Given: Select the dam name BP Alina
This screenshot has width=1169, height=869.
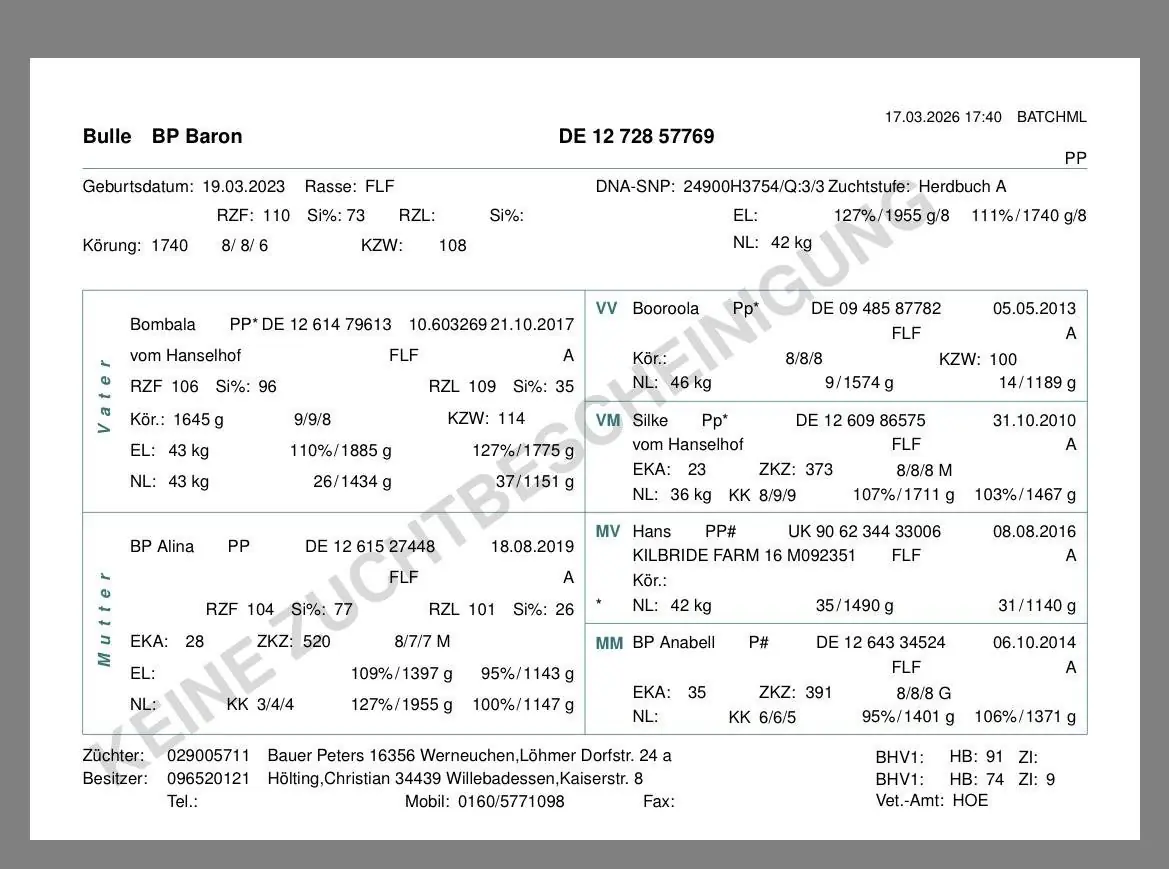Looking at the screenshot, I should (162, 547).
